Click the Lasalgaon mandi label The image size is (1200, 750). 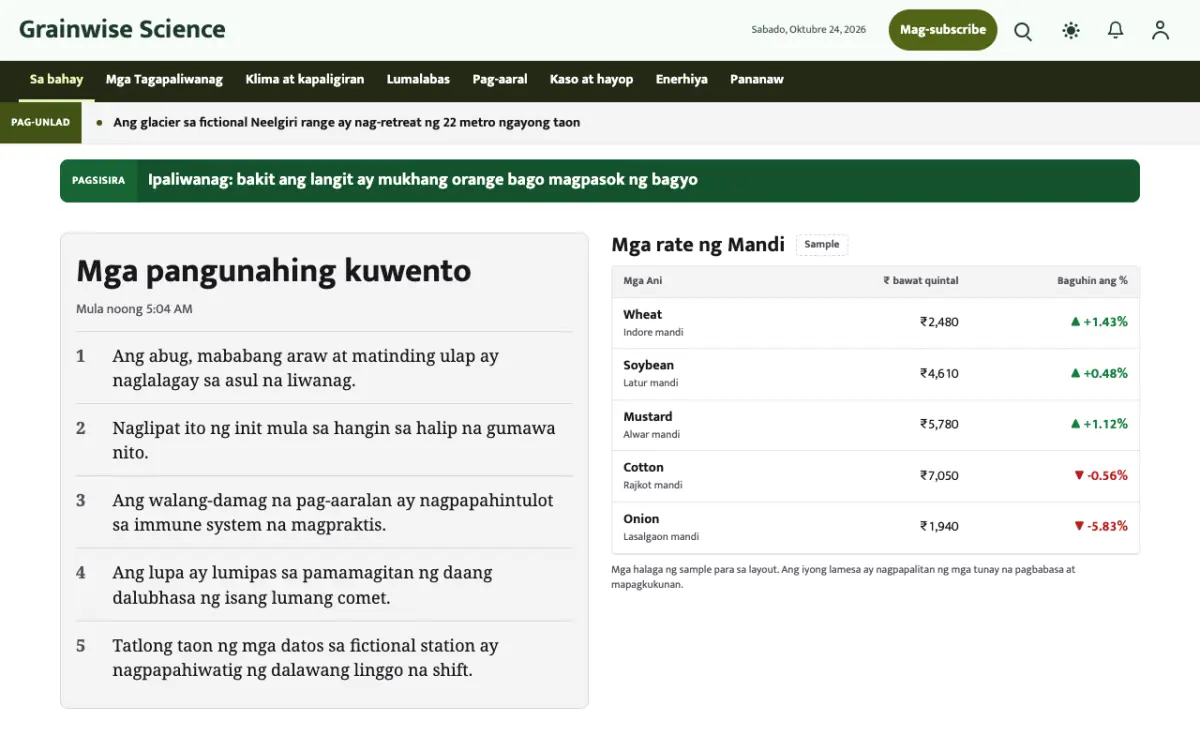click(661, 537)
